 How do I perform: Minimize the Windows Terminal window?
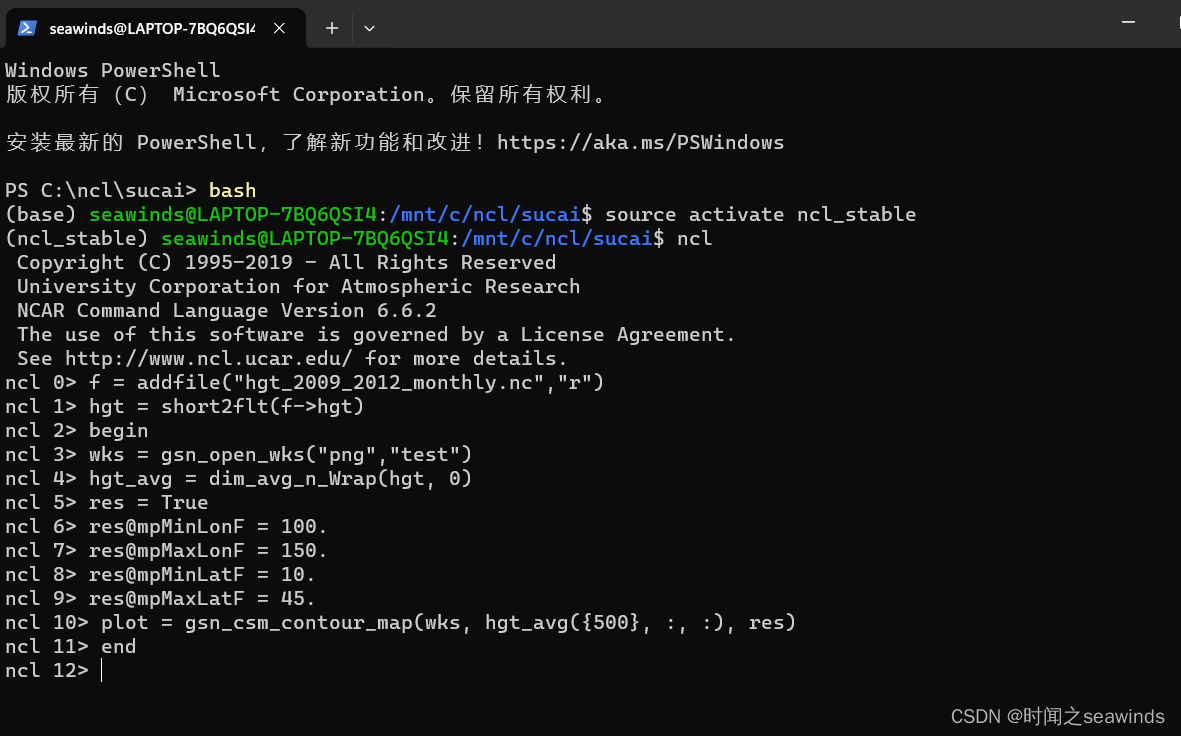point(1128,21)
